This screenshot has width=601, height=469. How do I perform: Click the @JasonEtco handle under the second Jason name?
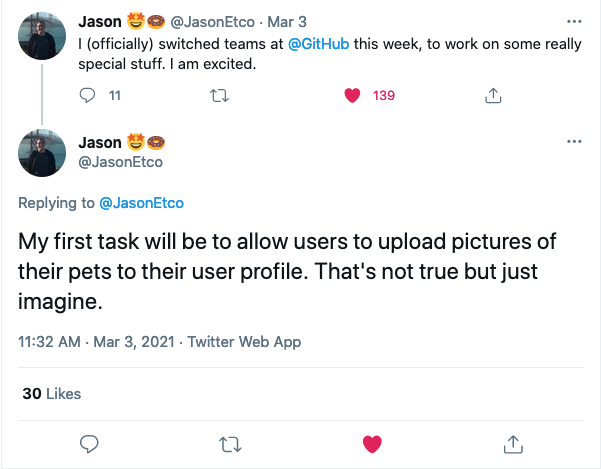[120, 162]
